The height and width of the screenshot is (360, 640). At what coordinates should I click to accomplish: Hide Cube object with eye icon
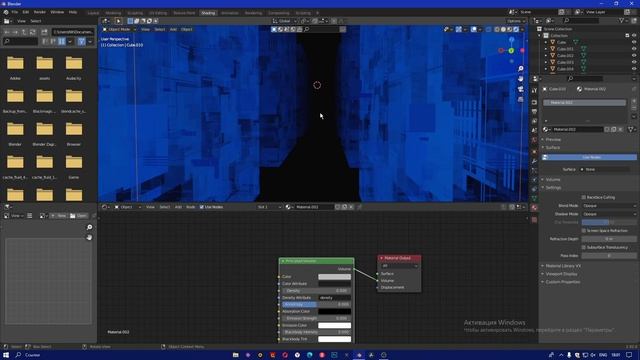(x=634, y=42)
